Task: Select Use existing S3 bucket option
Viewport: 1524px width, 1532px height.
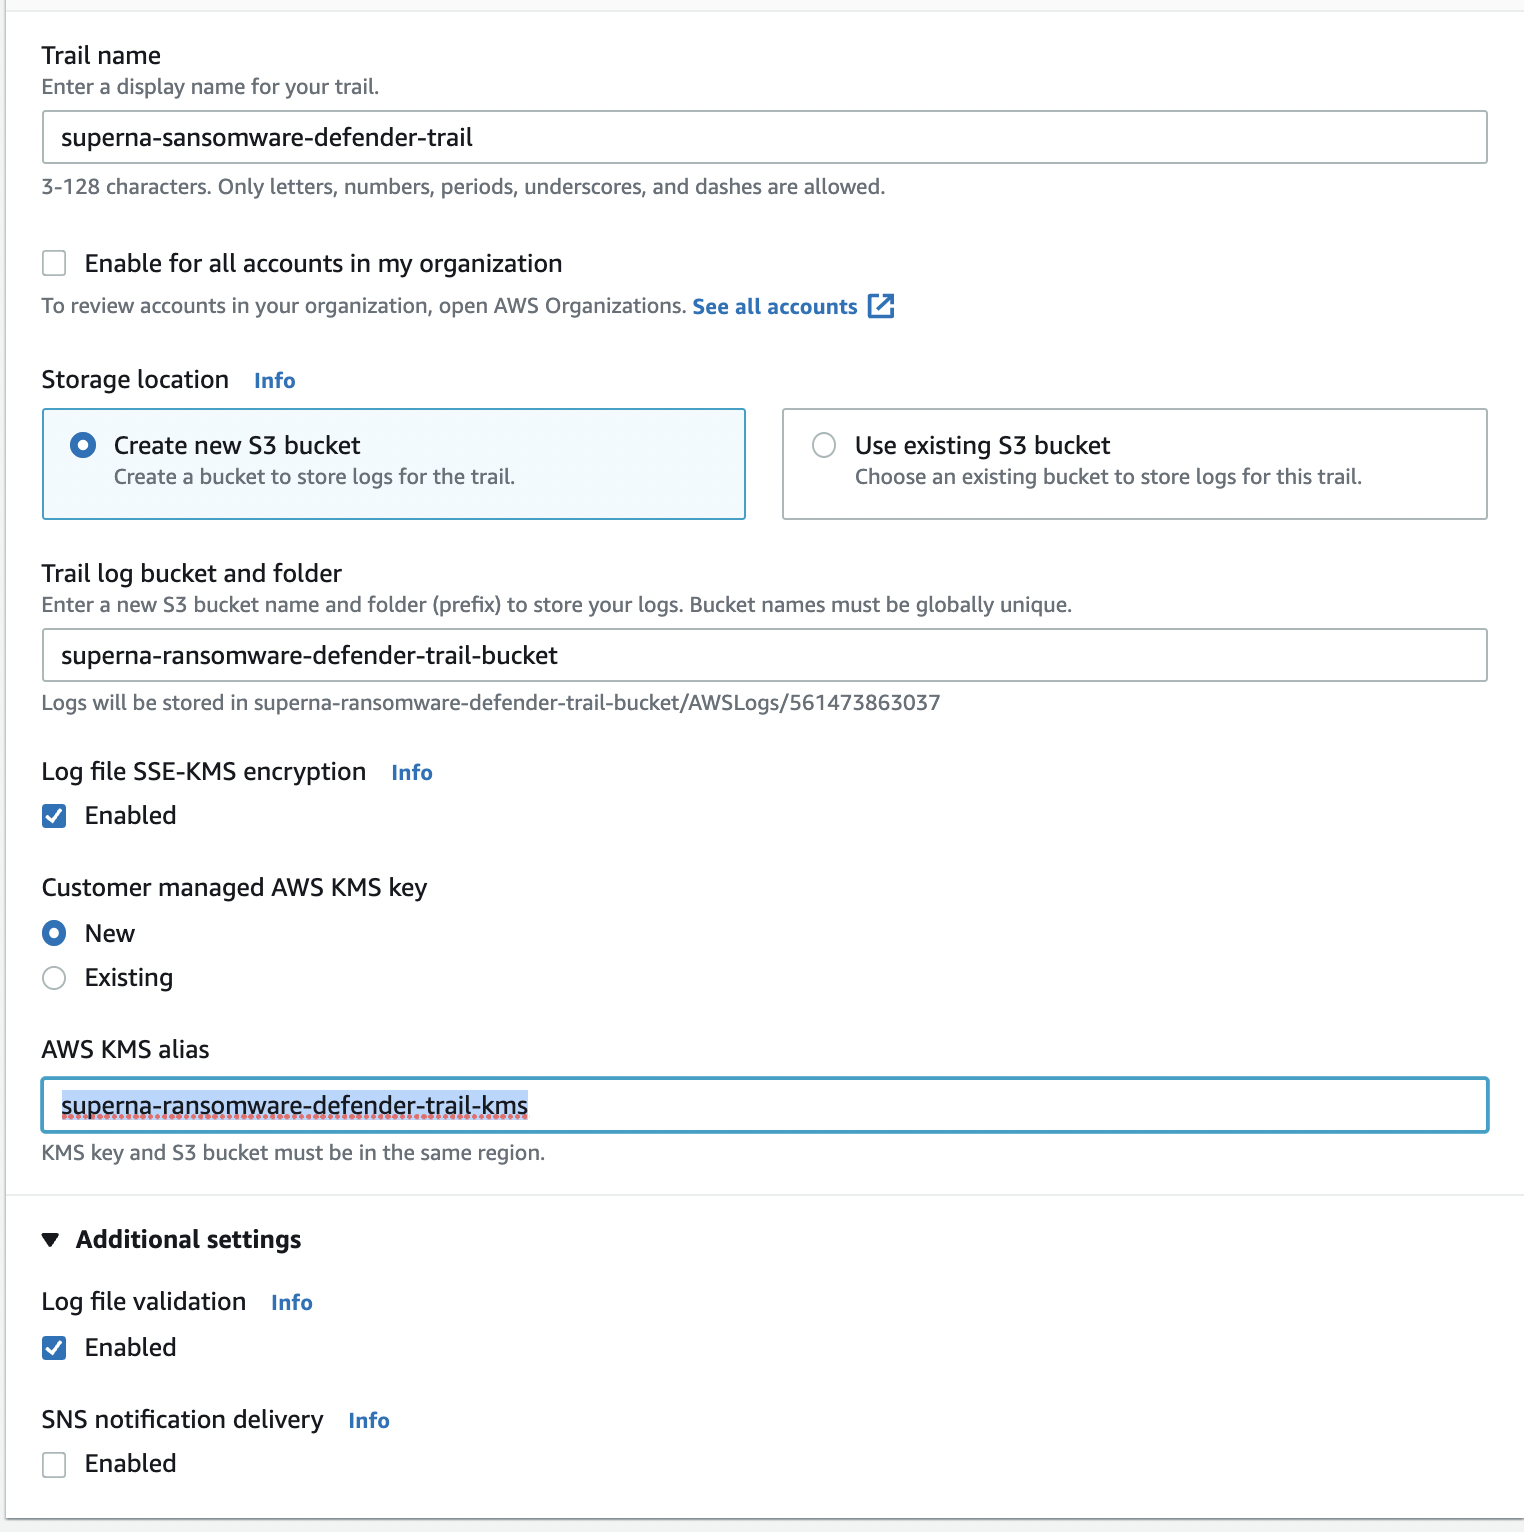Action: [x=823, y=445]
